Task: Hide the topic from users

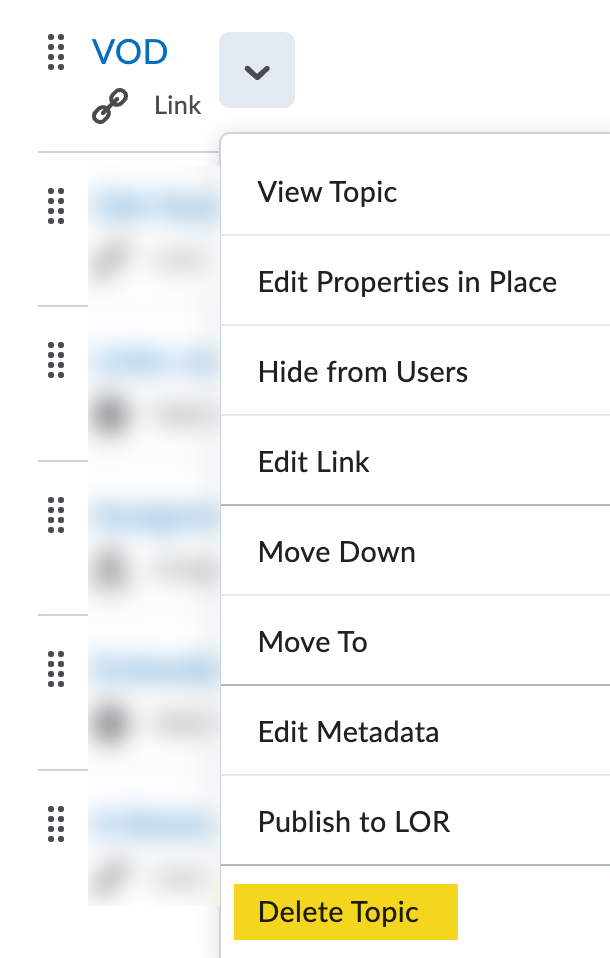Action: (x=363, y=371)
